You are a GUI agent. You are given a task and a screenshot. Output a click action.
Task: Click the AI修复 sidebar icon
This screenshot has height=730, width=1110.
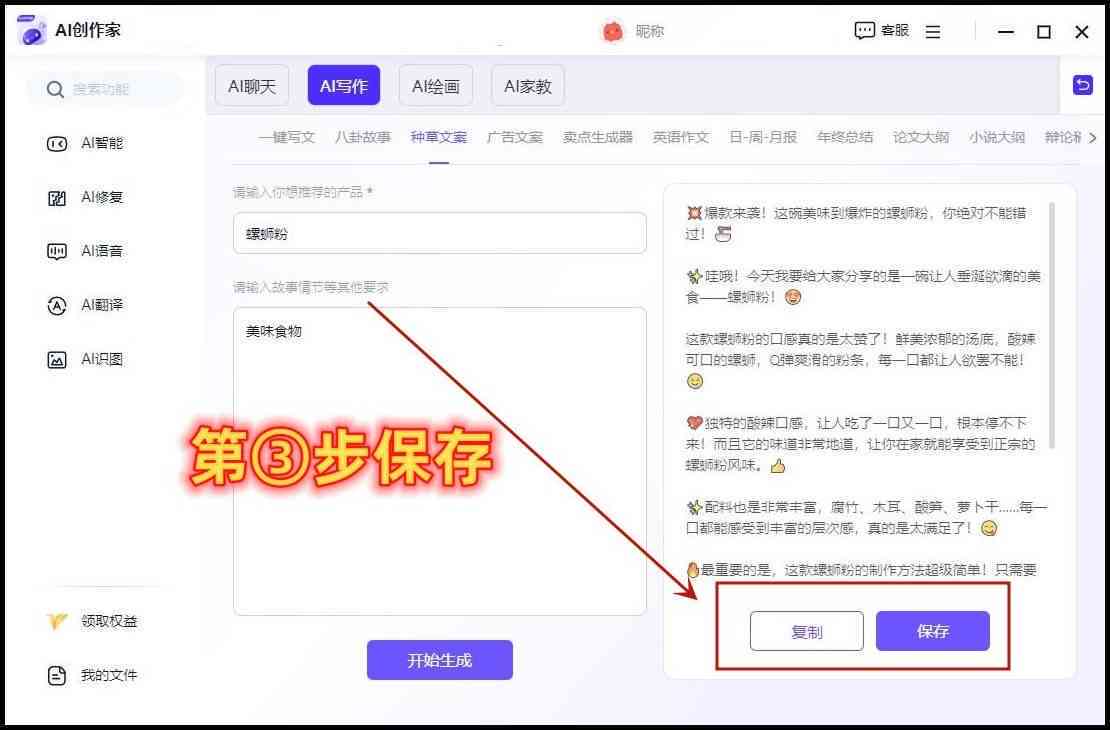click(57, 198)
